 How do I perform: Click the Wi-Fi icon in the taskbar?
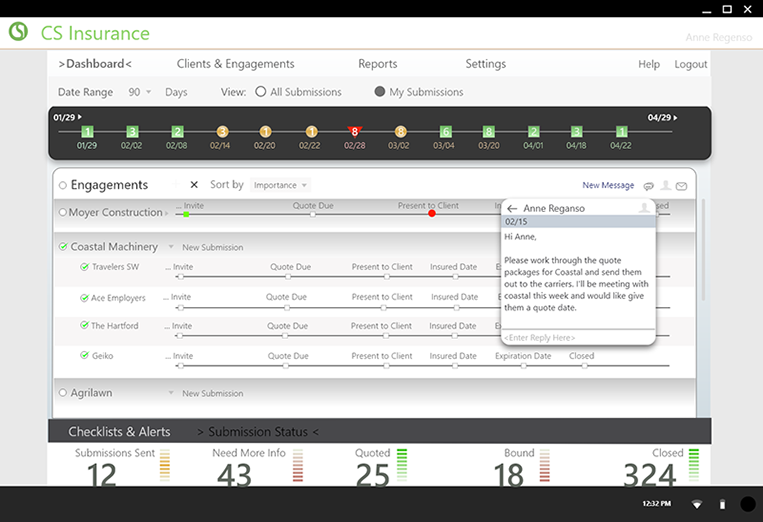pos(697,504)
